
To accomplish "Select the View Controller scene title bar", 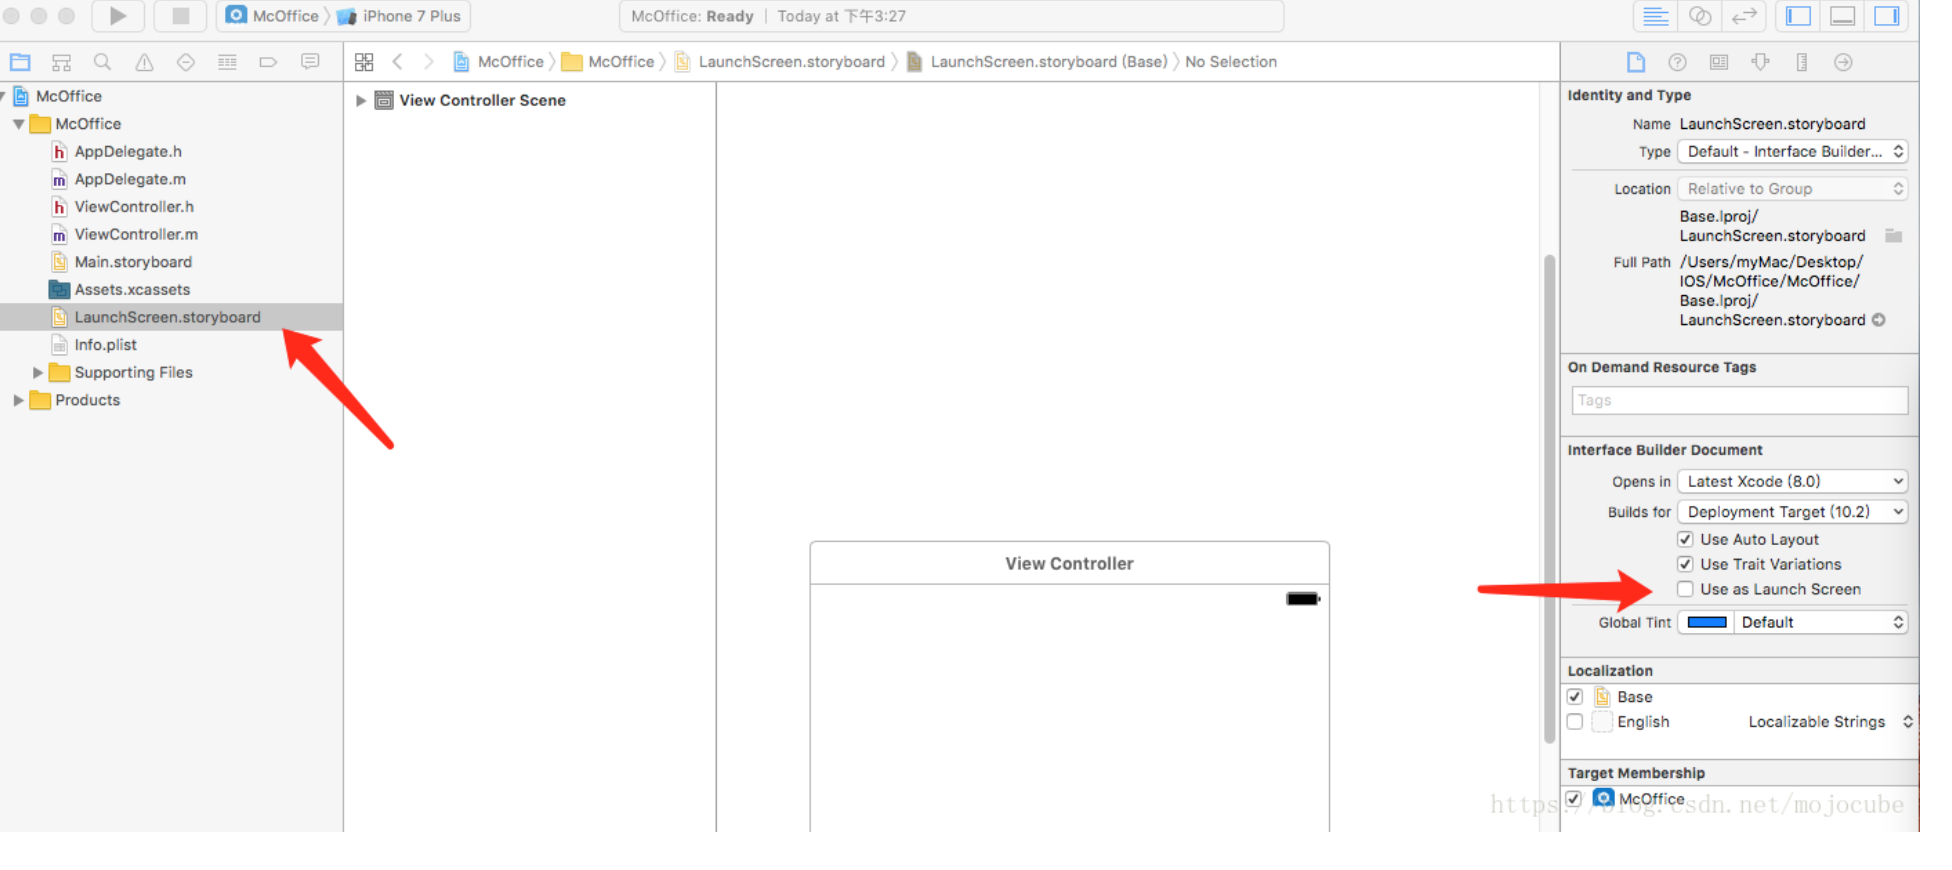I will tap(1069, 564).
